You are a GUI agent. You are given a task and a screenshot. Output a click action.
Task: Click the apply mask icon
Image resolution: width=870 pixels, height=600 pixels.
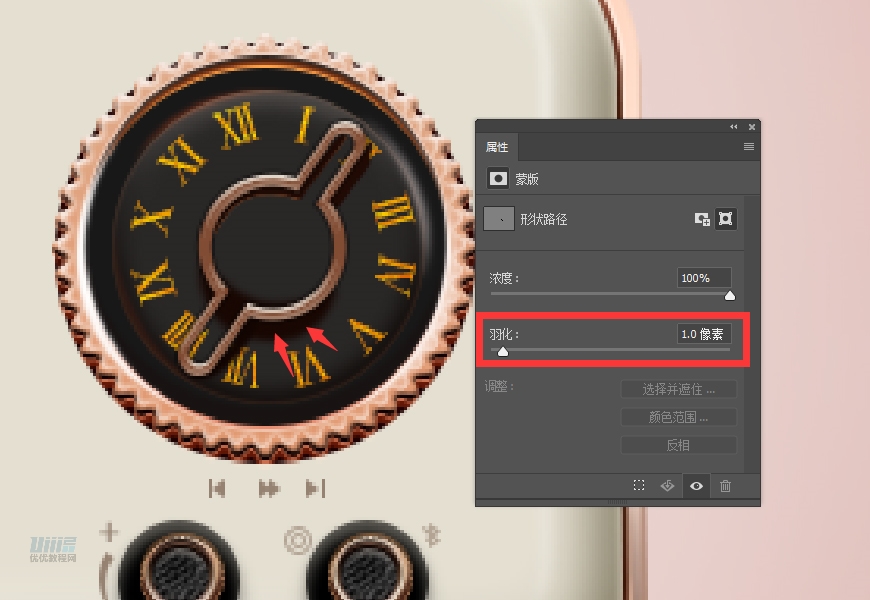667,486
